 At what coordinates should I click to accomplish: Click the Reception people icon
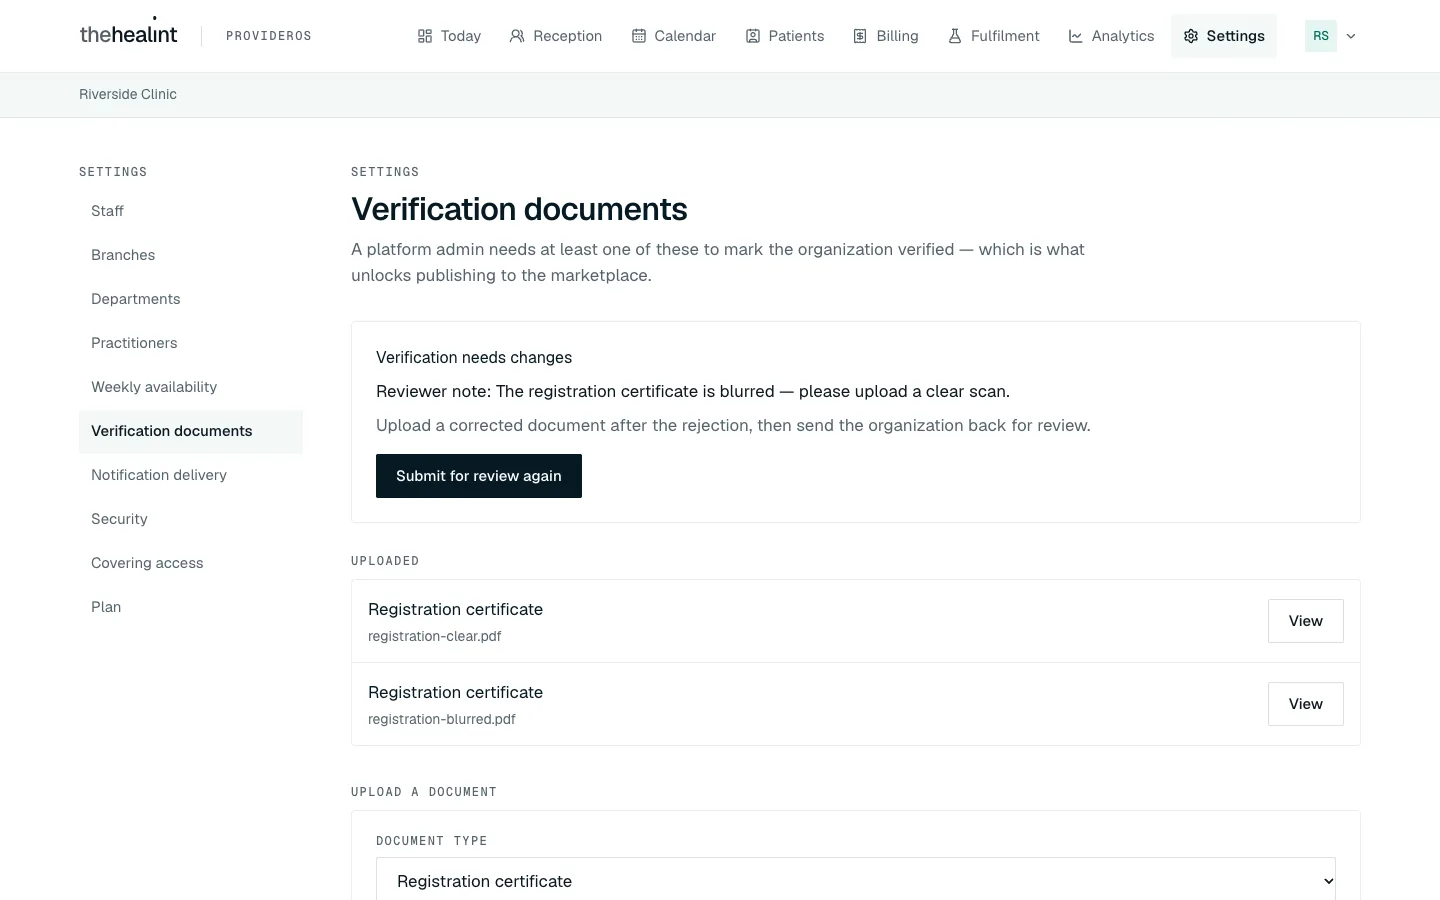pyautogui.click(x=517, y=36)
